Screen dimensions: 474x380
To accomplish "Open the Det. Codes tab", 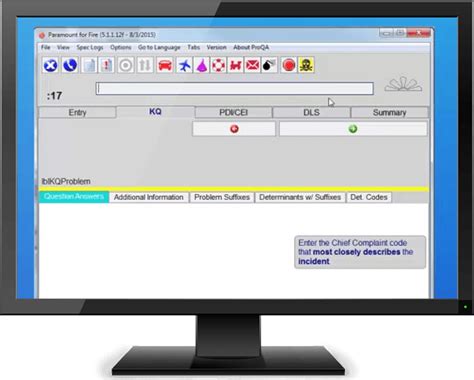I will point(369,197).
